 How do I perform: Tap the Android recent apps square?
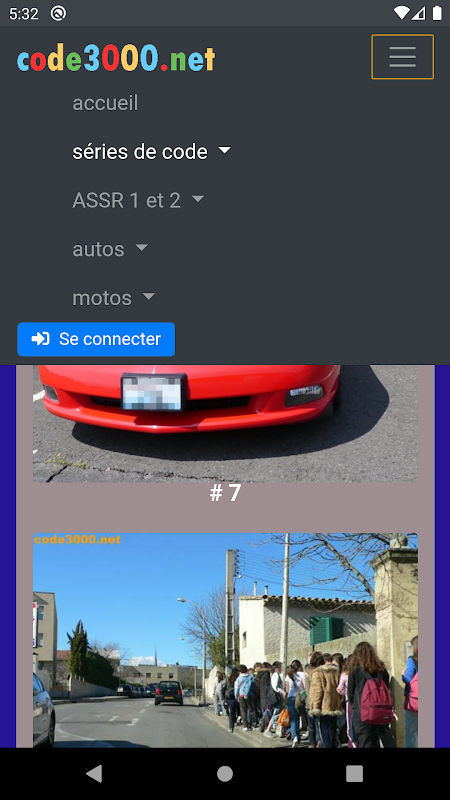(354, 773)
